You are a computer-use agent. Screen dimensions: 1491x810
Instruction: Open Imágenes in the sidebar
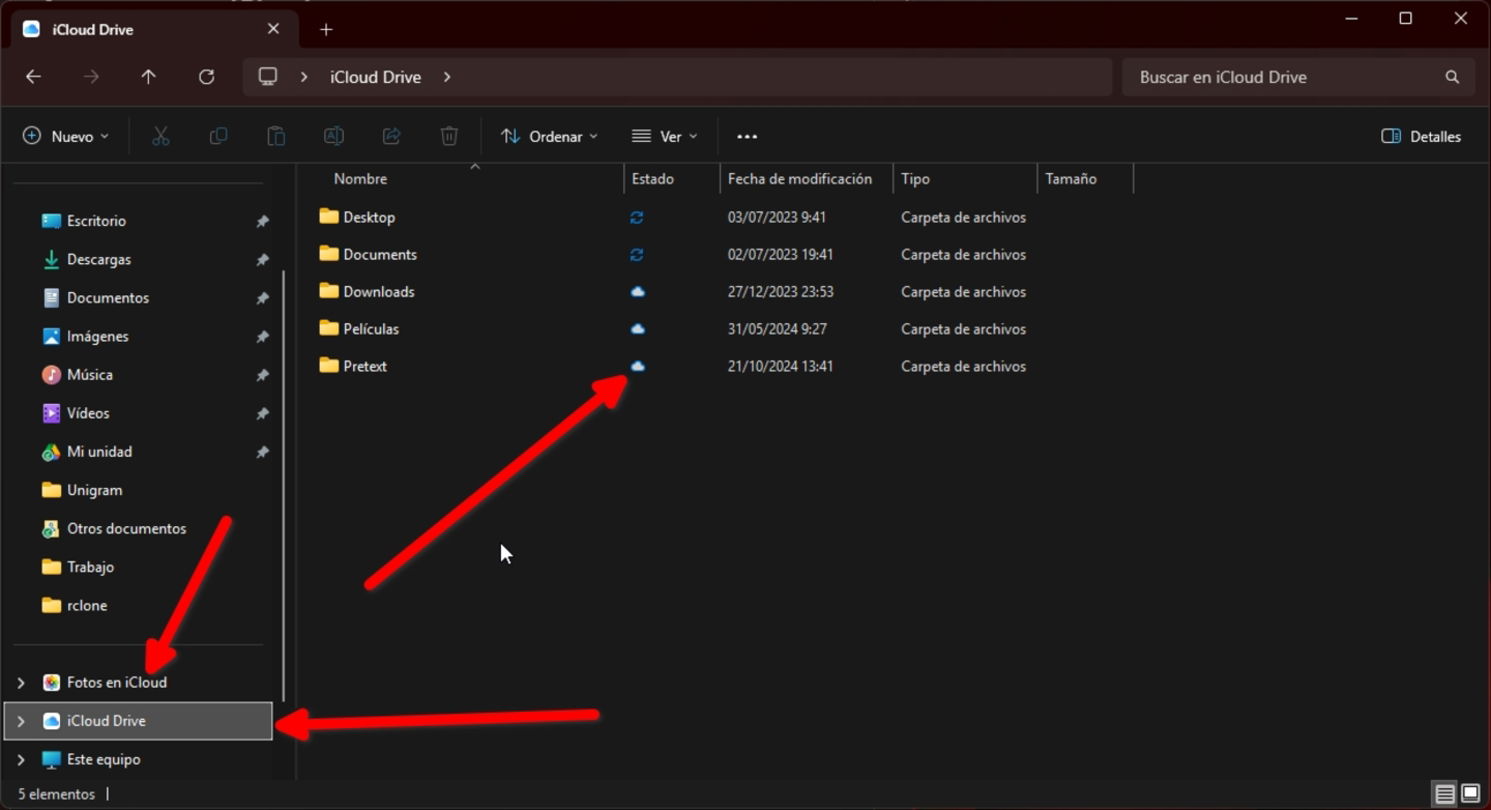97,336
